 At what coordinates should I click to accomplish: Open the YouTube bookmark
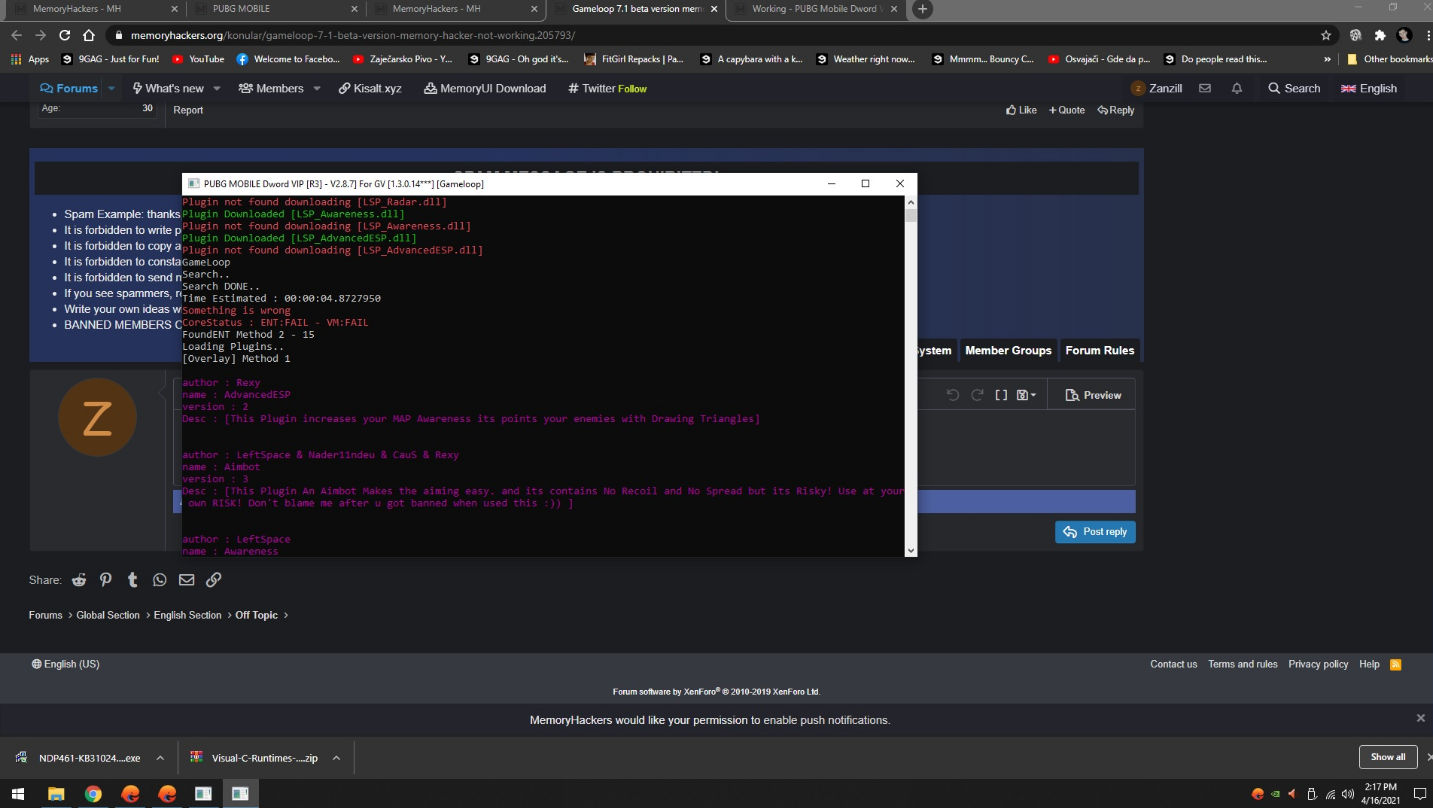pyautogui.click(x=198, y=59)
